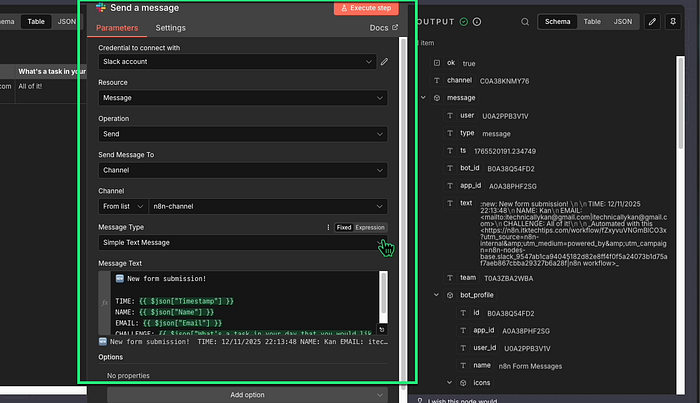The height and width of the screenshot is (403, 700).
Task: Select the ts schema field
Action: pos(463,150)
